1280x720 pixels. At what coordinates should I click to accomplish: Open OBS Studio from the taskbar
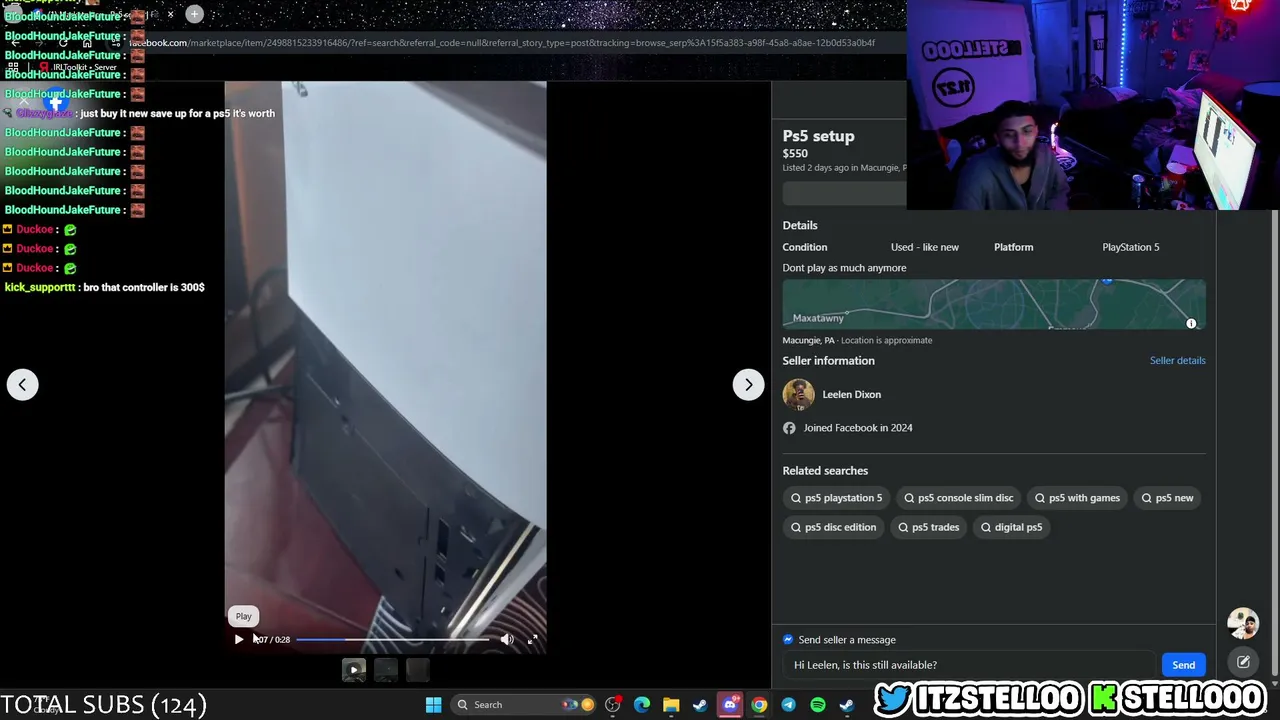pos(613,705)
